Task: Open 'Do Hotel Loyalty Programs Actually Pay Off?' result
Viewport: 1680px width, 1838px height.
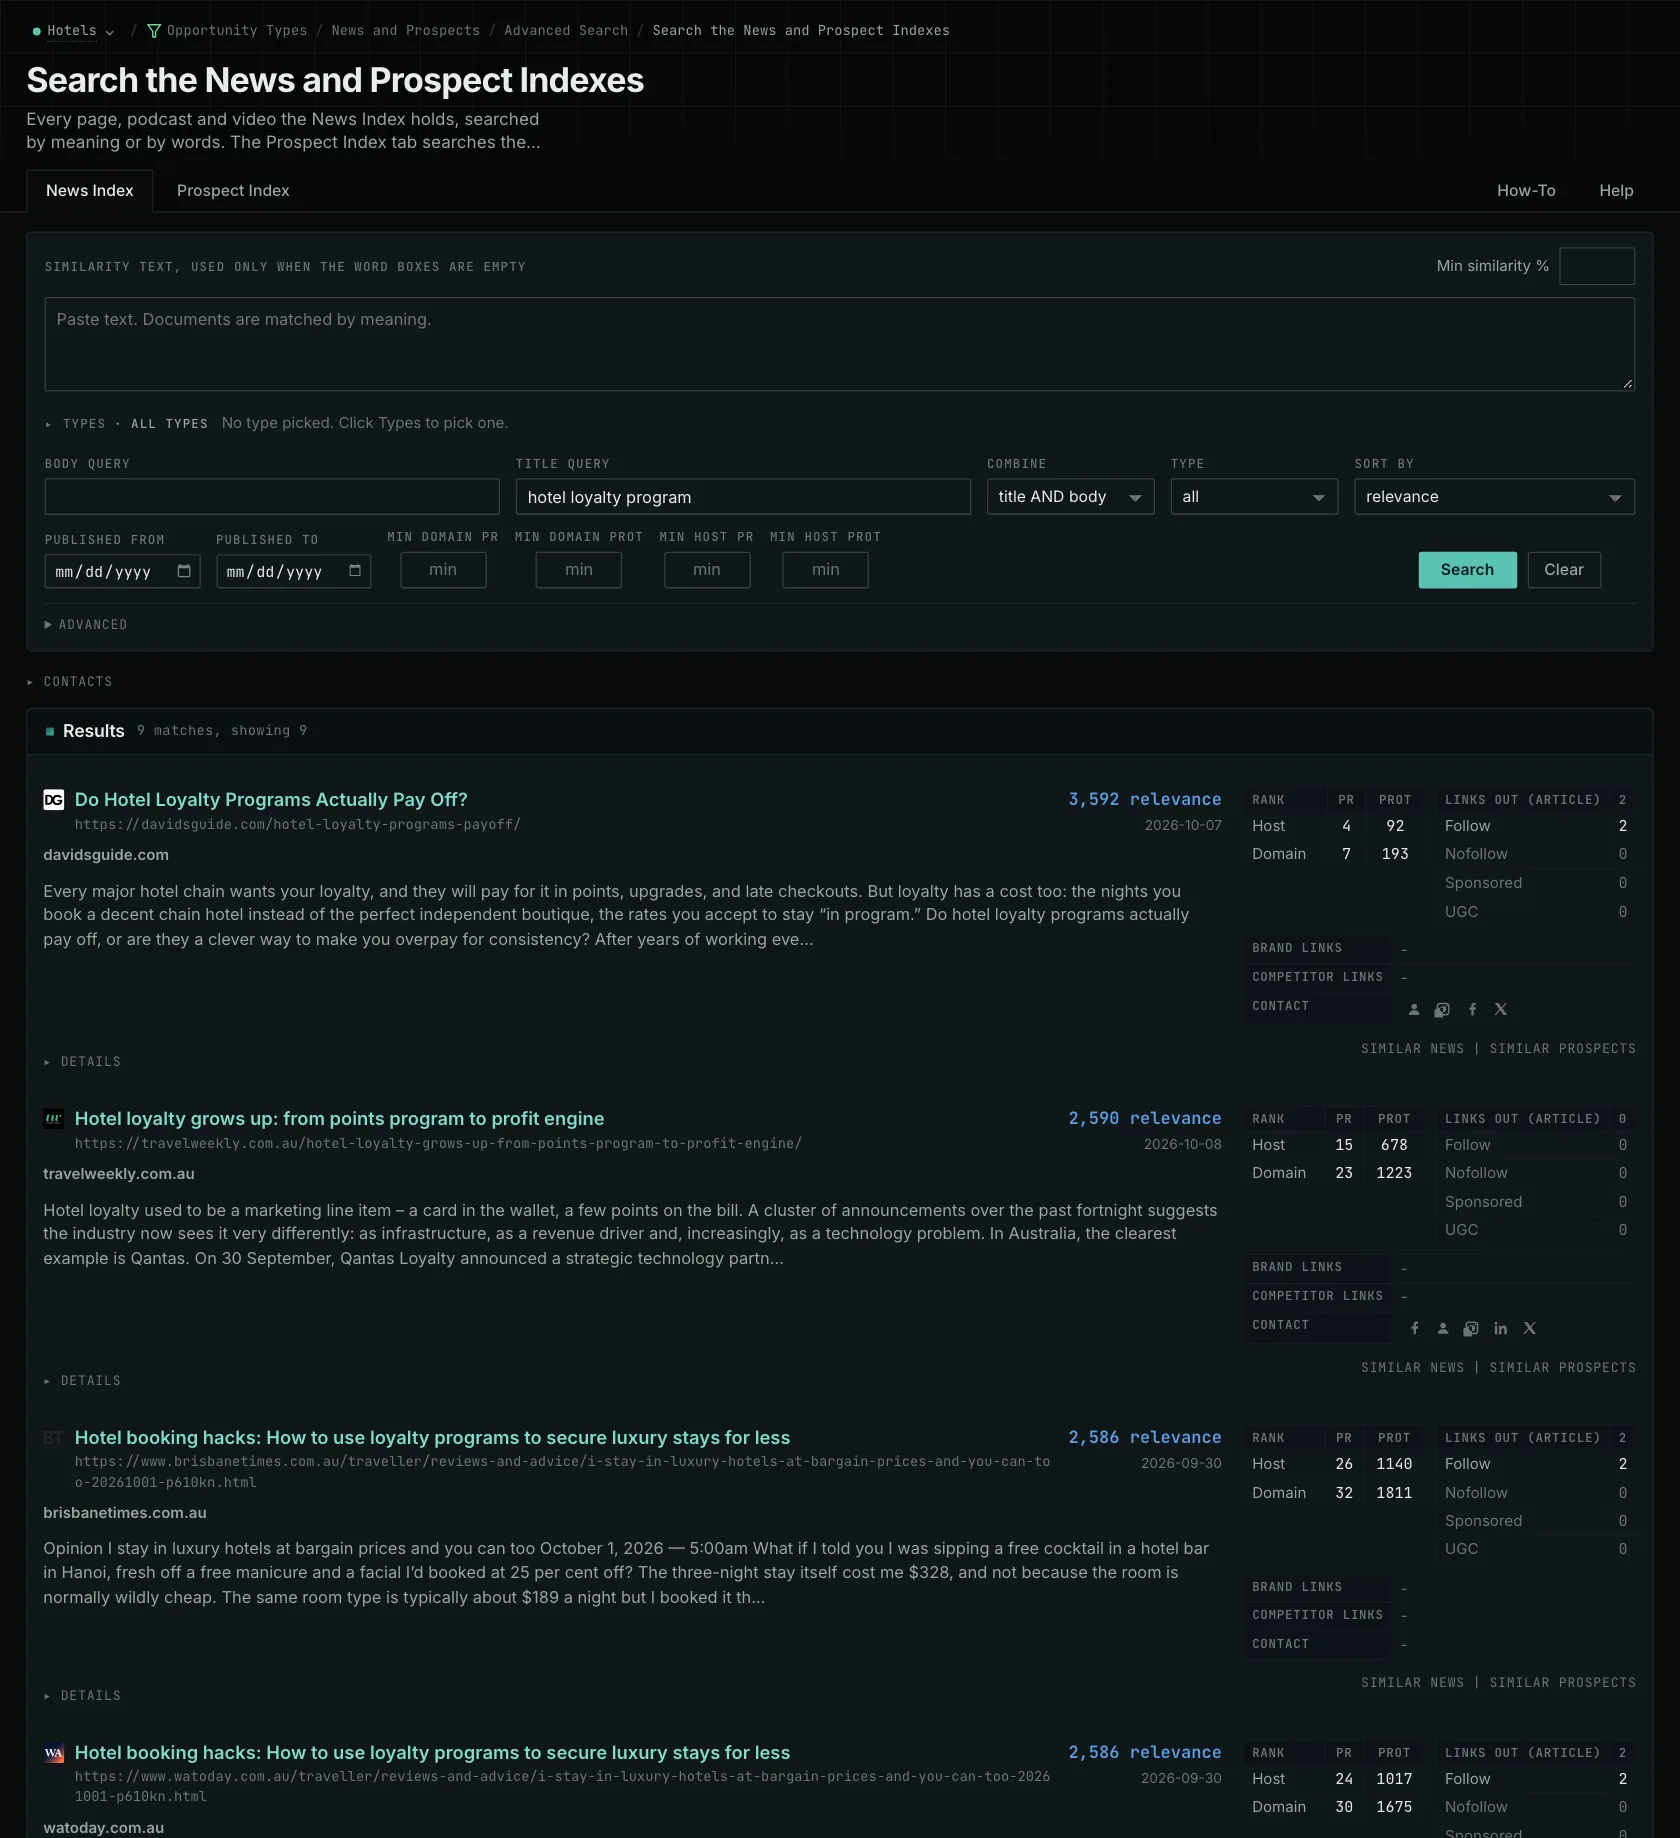Action: tap(271, 800)
